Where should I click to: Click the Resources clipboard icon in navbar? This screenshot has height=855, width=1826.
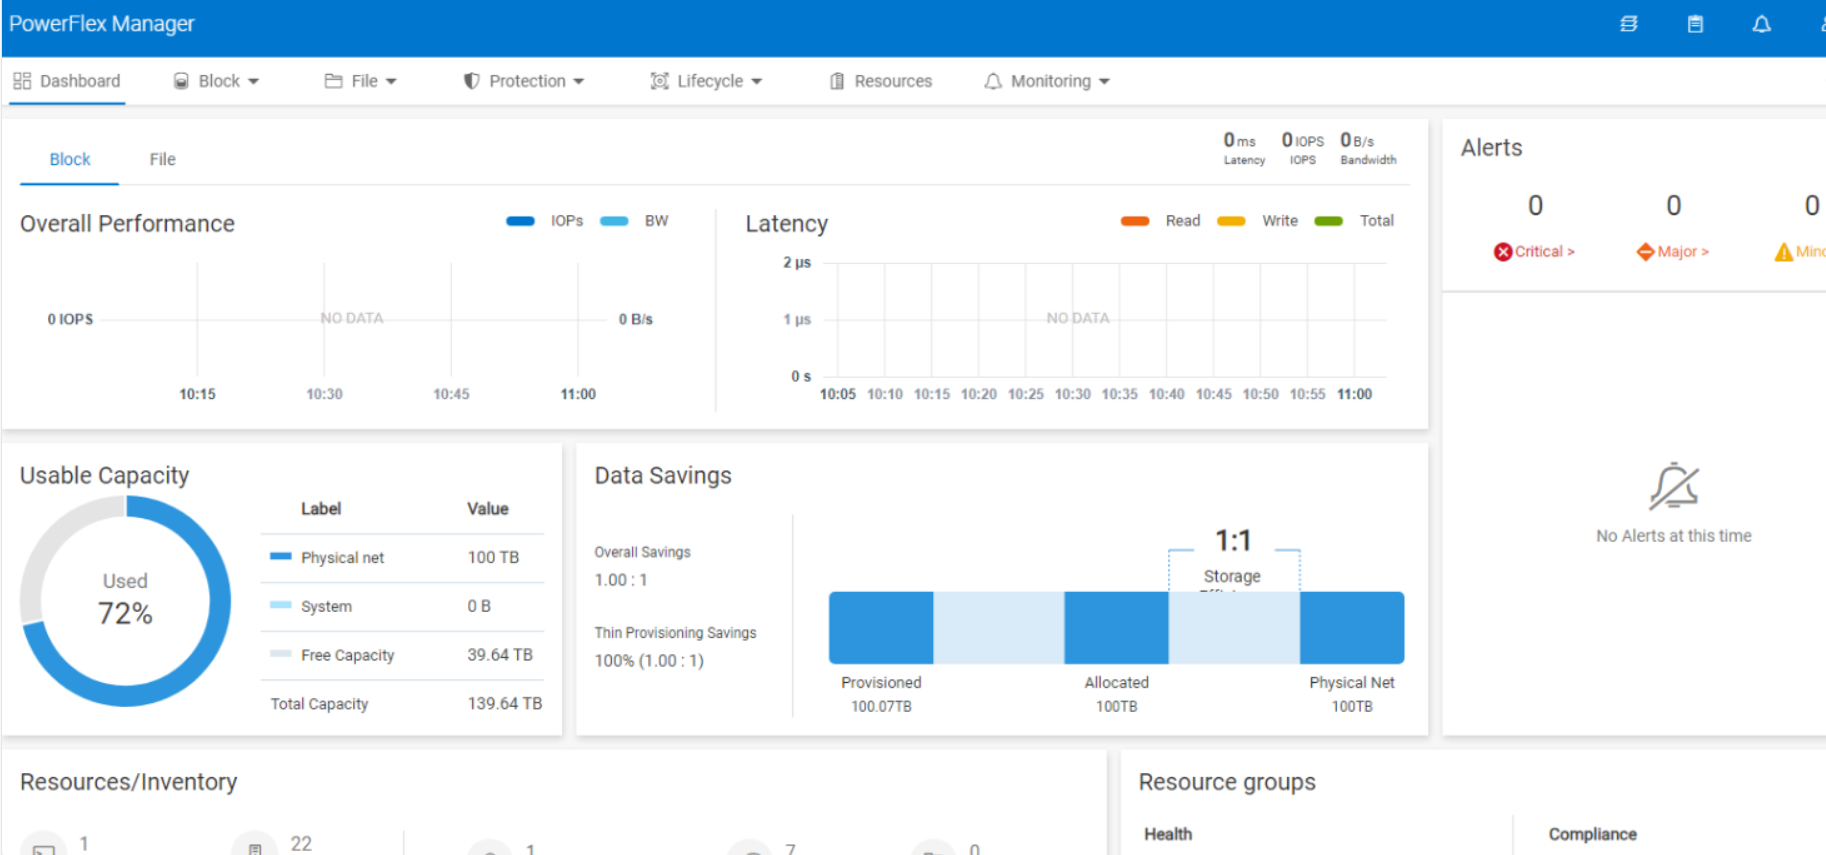tap(837, 81)
